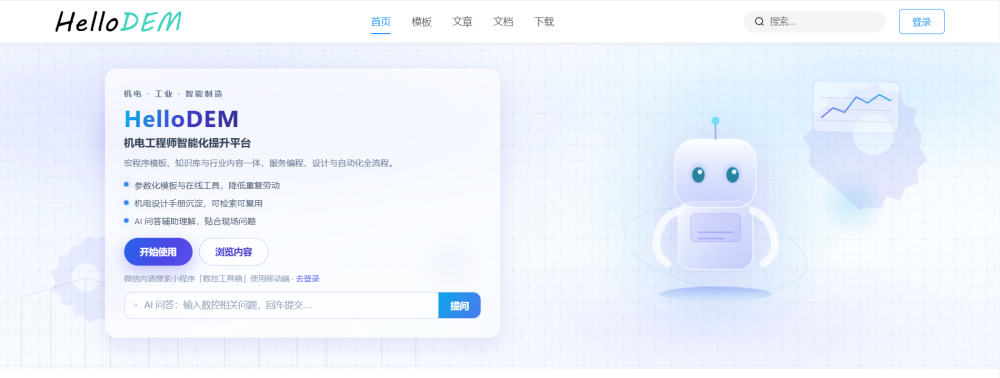This screenshot has width=1000, height=378.
Task: Click the search magnifier icon
Action: pyautogui.click(x=759, y=22)
